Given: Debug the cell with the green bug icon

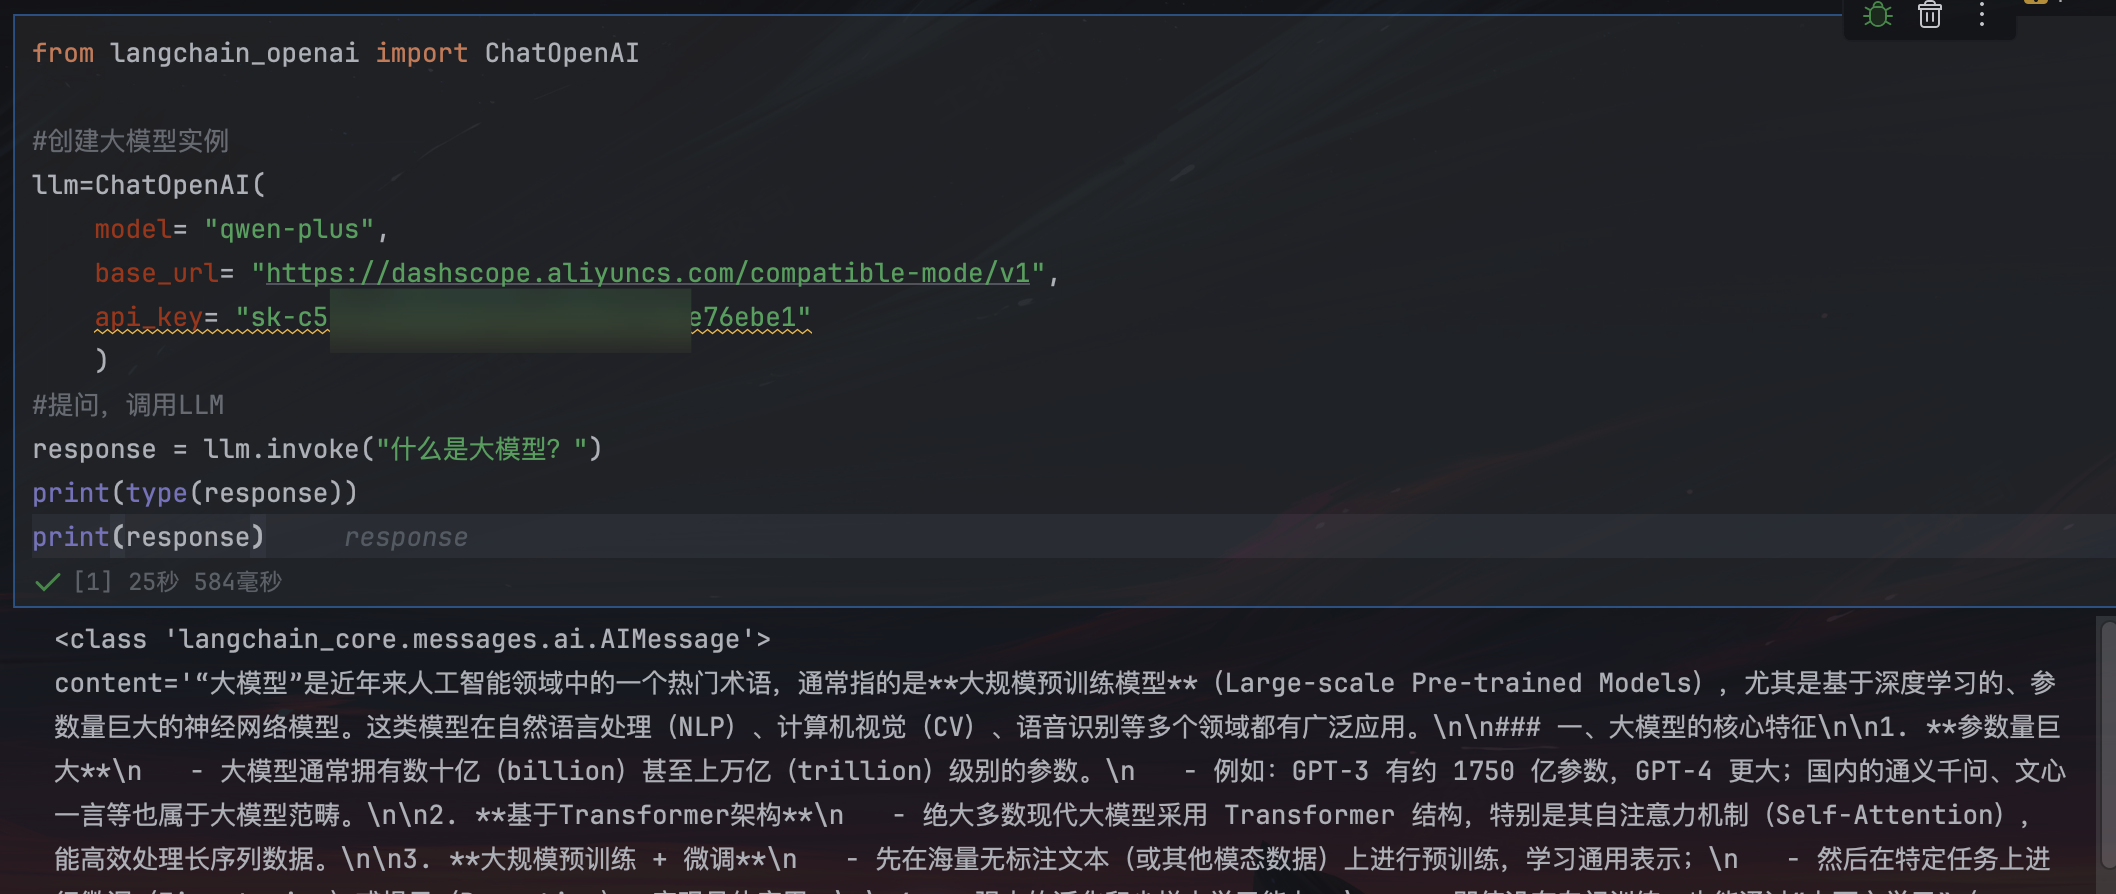Looking at the screenshot, I should point(1878,14).
